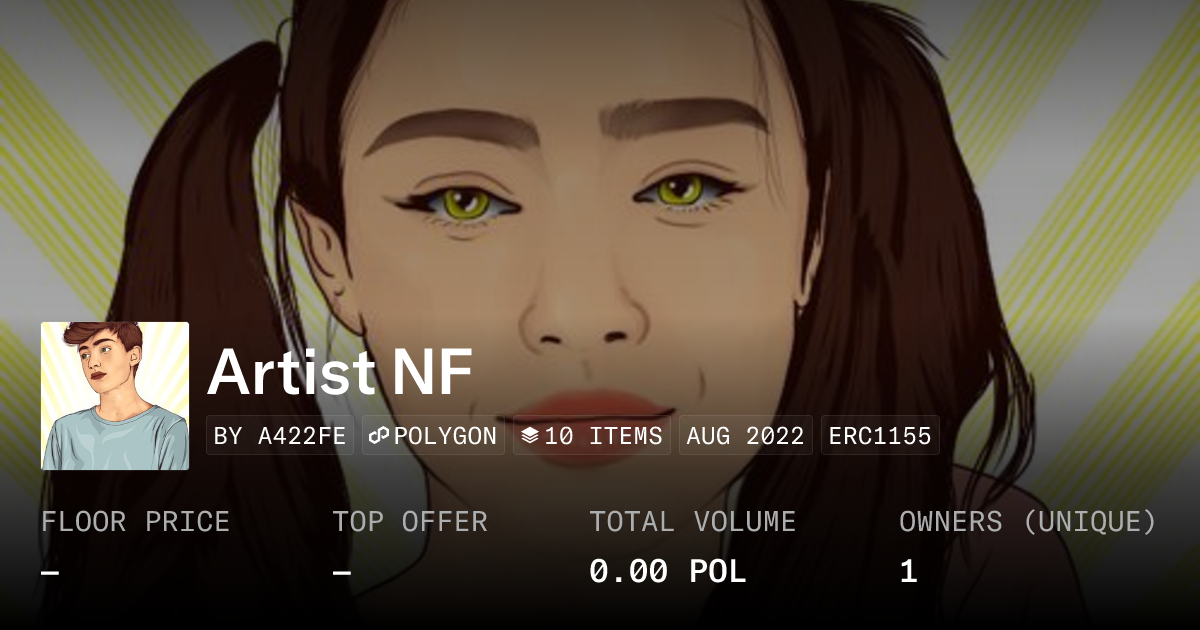
Task: Click the AUG 2022 creation date badge
Action: pos(746,436)
